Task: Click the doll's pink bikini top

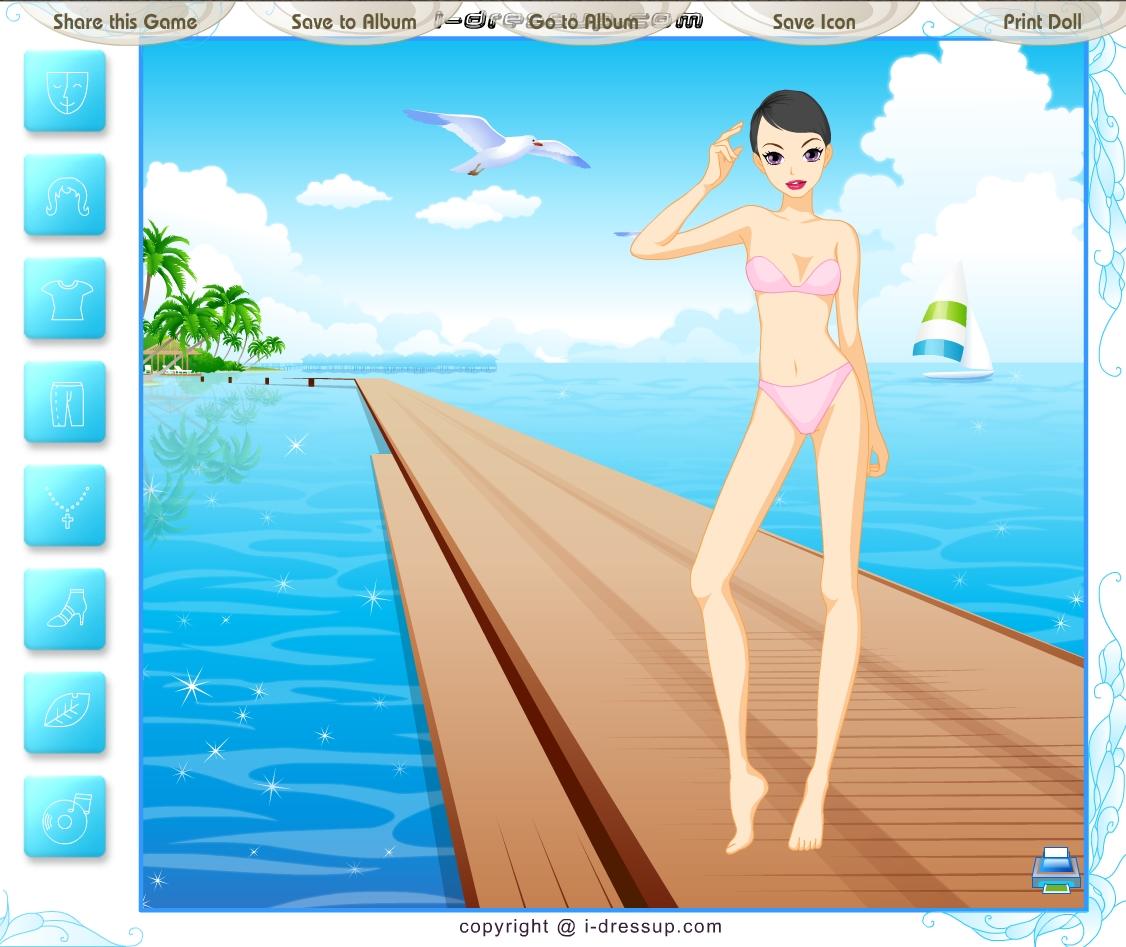Action: (795, 276)
